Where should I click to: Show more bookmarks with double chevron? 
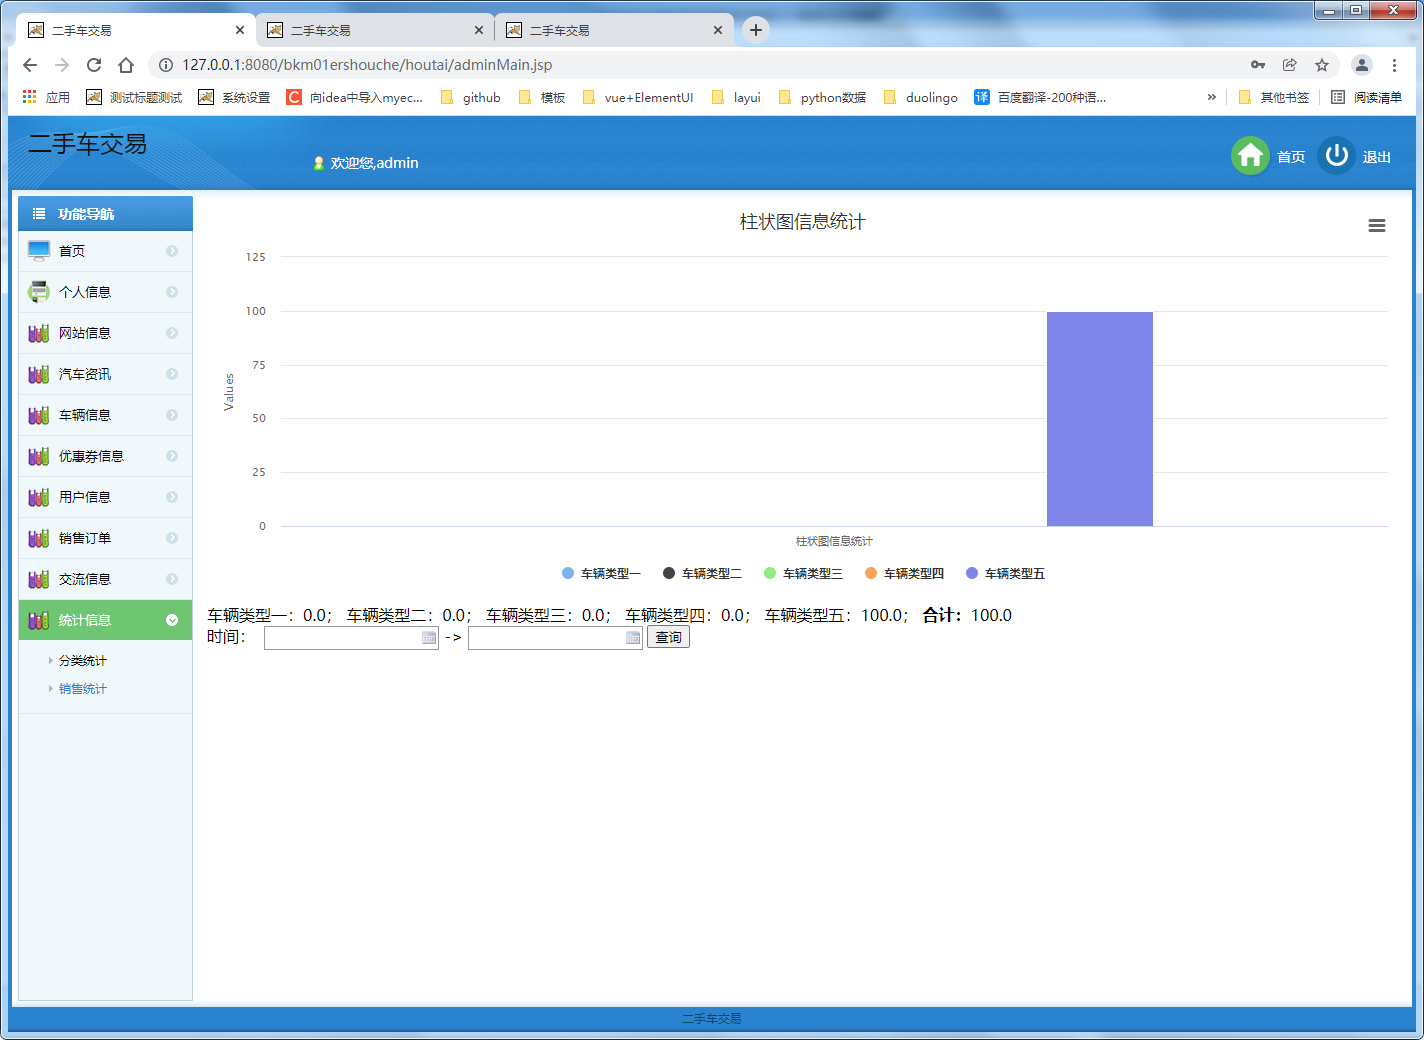pyautogui.click(x=1211, y=97)
